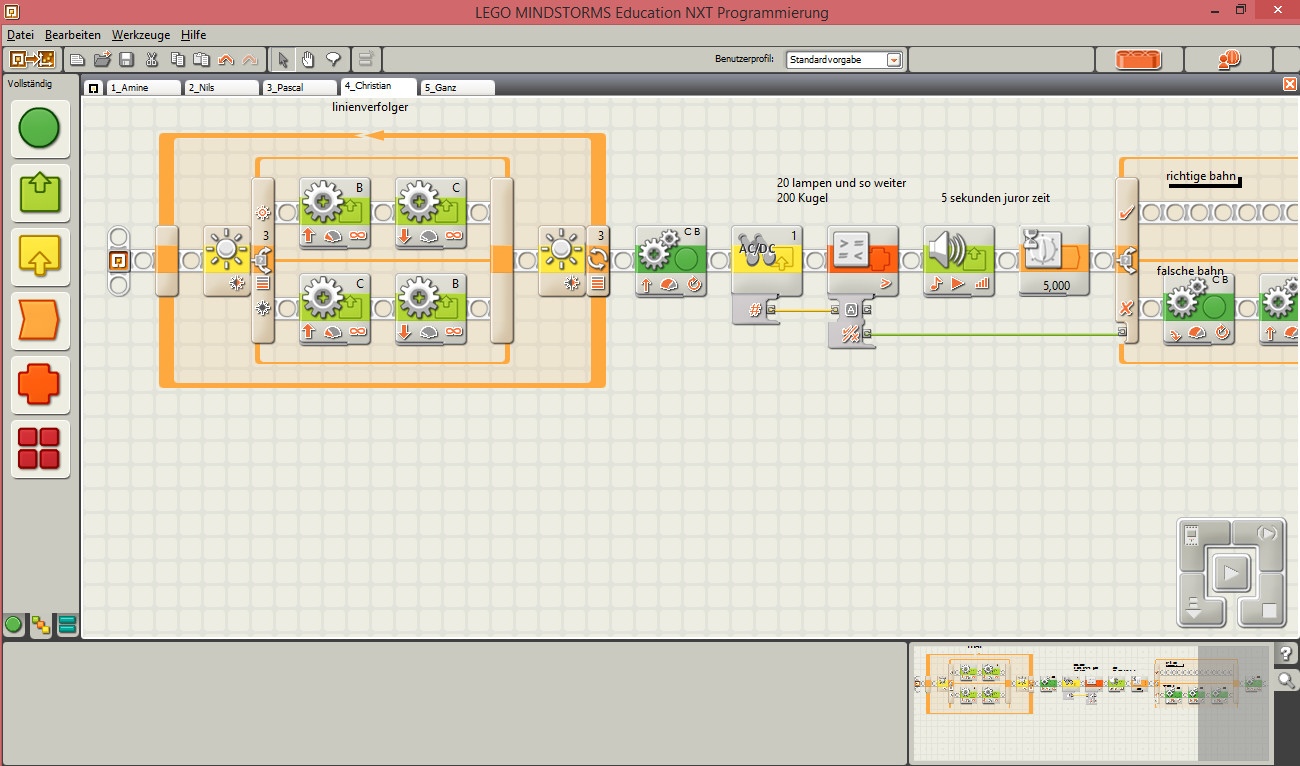Download and run selected via controller top-right button

tap(1268, 534)
